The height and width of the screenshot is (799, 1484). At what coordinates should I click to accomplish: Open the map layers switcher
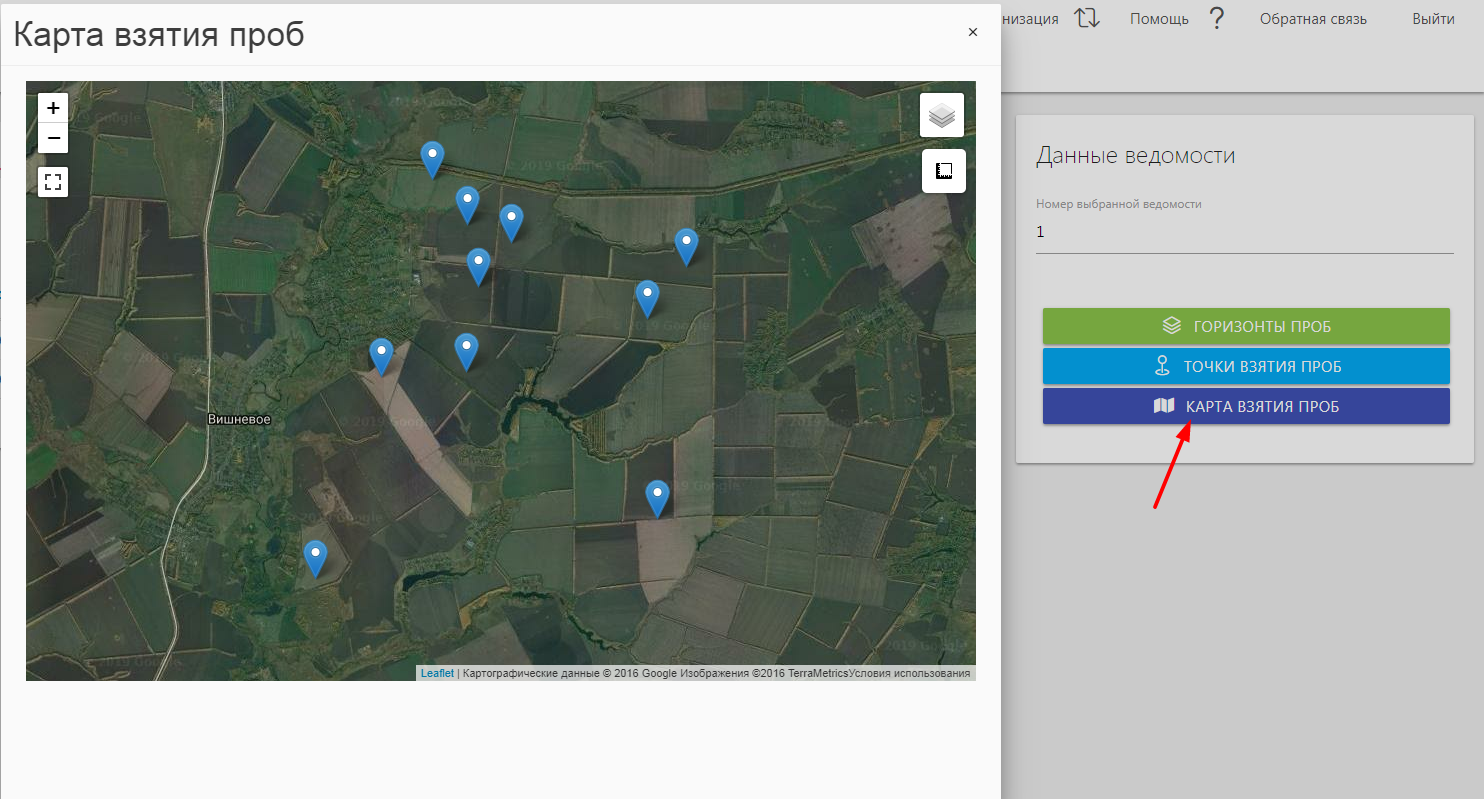pos(941,115)
